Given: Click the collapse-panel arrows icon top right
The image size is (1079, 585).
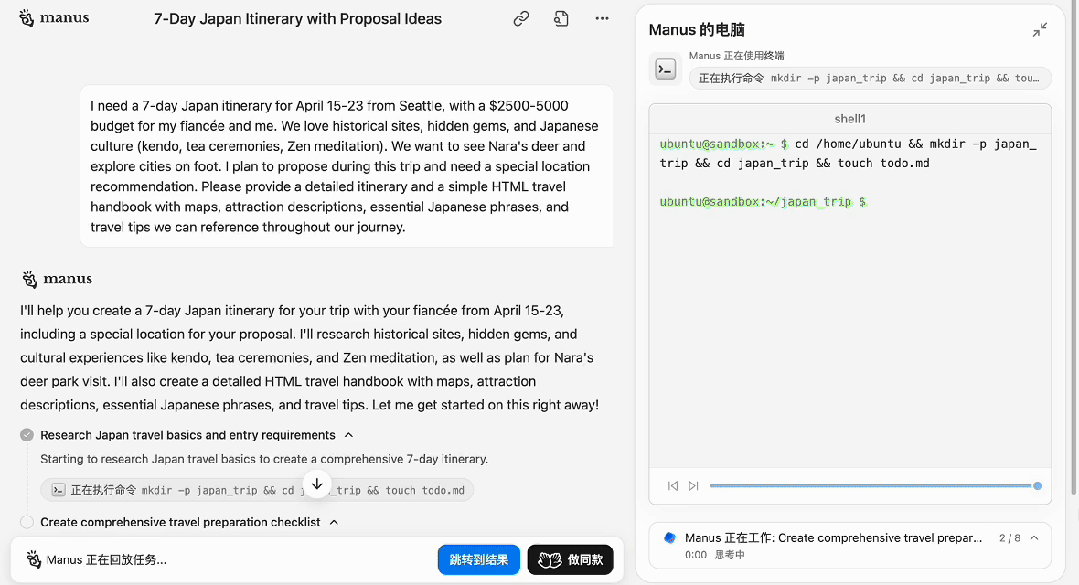Looking at the screenshot, I should tap(1040, 30).
